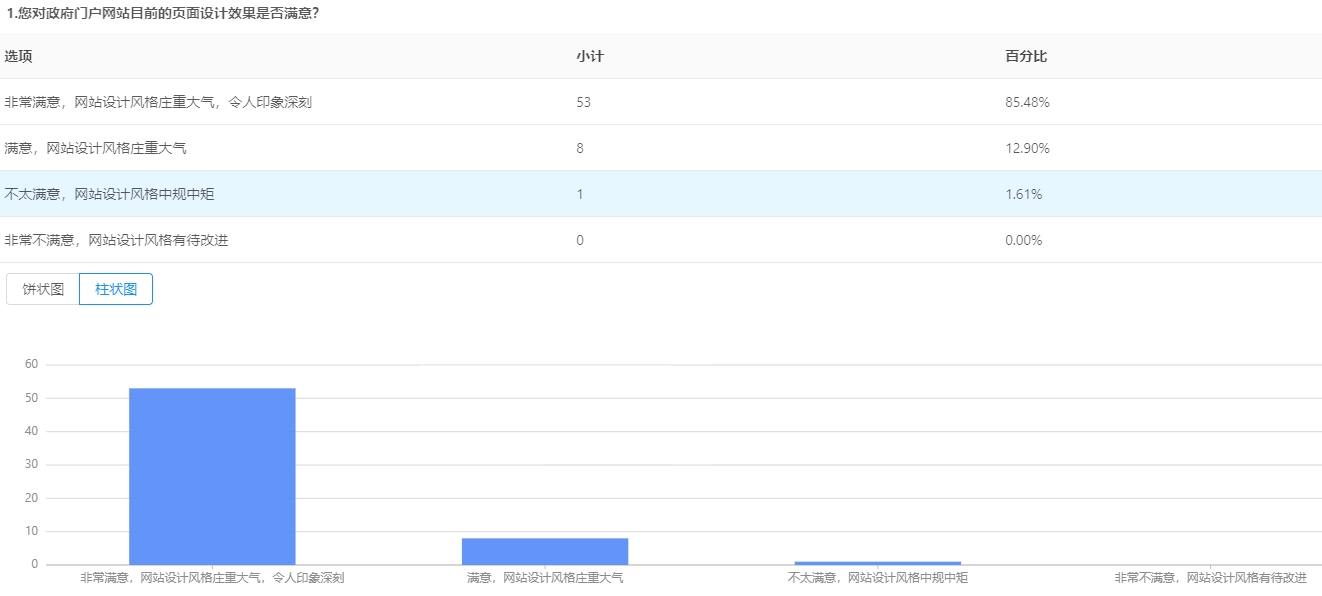Click the 小计 column header
Screen dimensions: 1322x596
(x=589, y=56)
